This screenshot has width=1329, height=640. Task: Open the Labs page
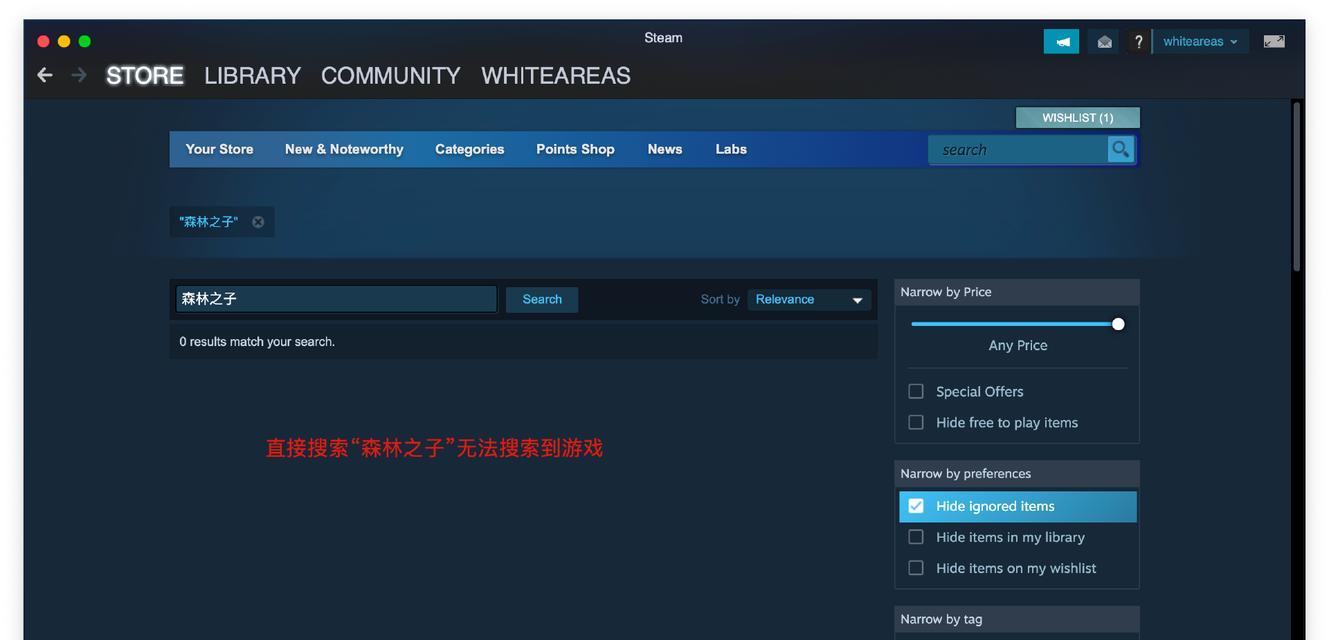pos(731,149)
